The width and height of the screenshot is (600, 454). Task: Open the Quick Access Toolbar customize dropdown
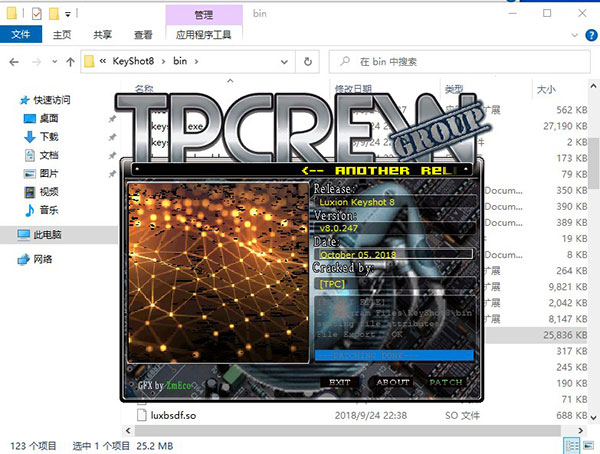coord(68,15)
